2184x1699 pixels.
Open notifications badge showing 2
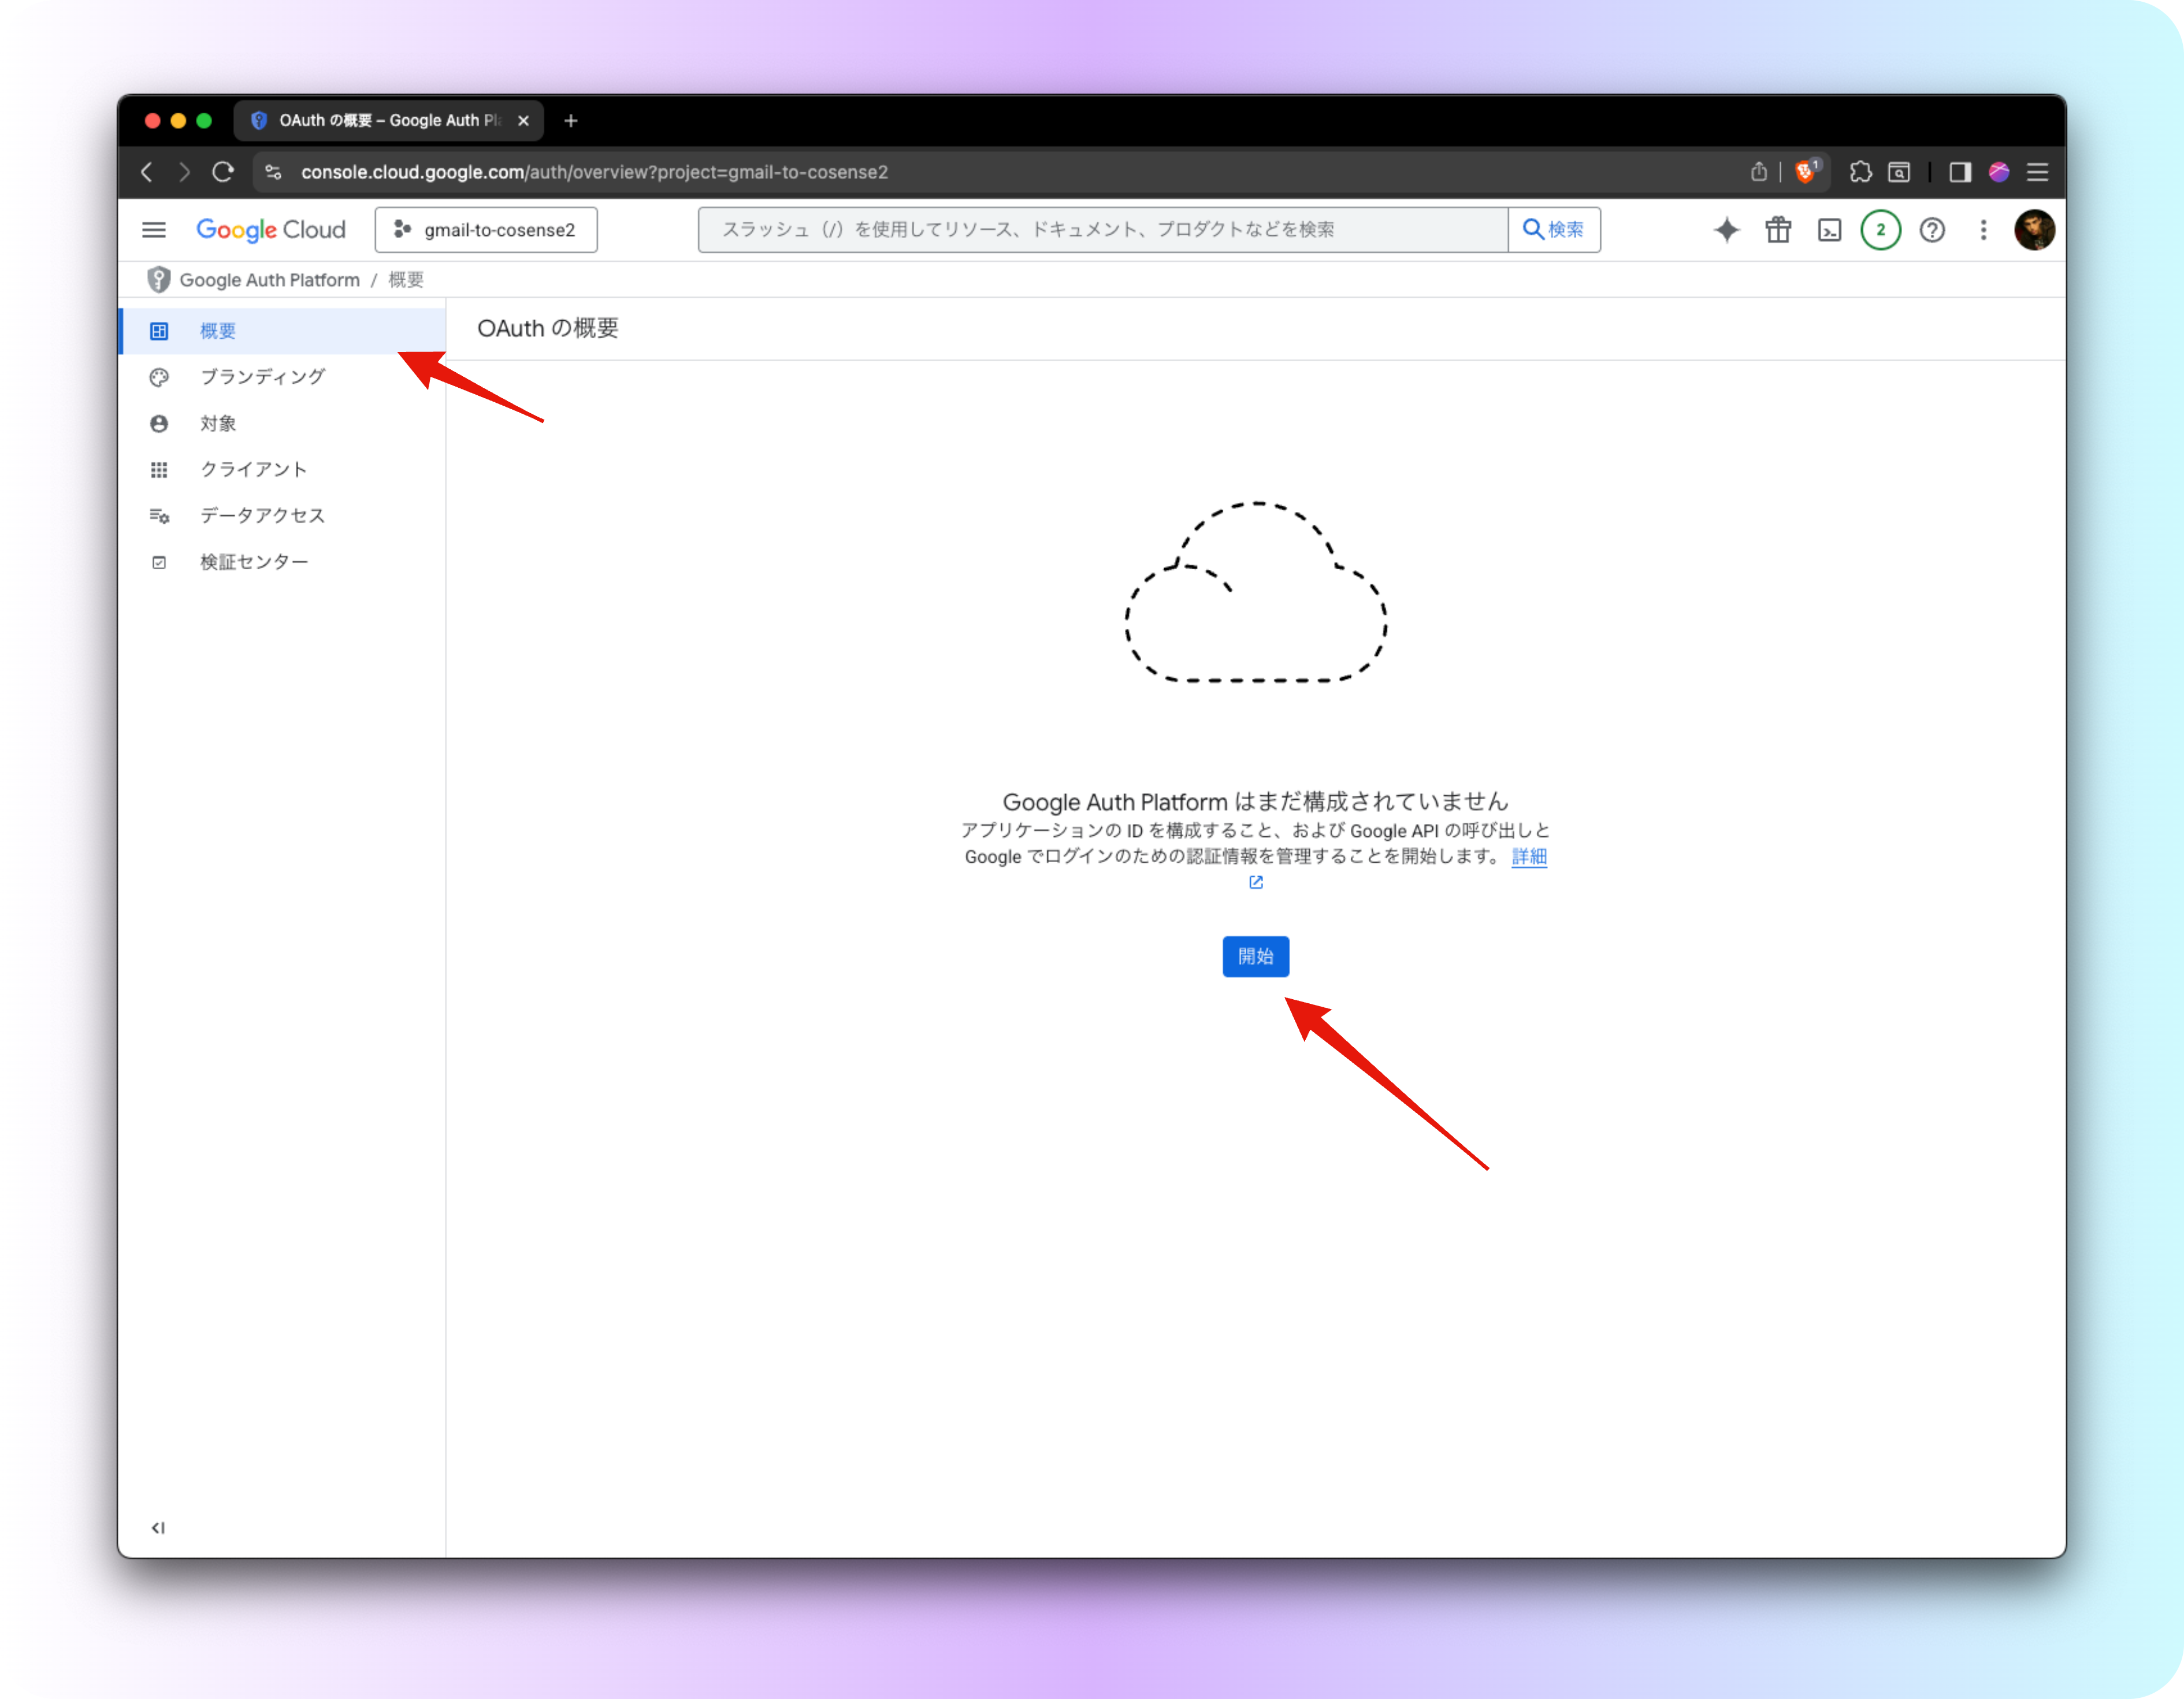[1880, 230]
